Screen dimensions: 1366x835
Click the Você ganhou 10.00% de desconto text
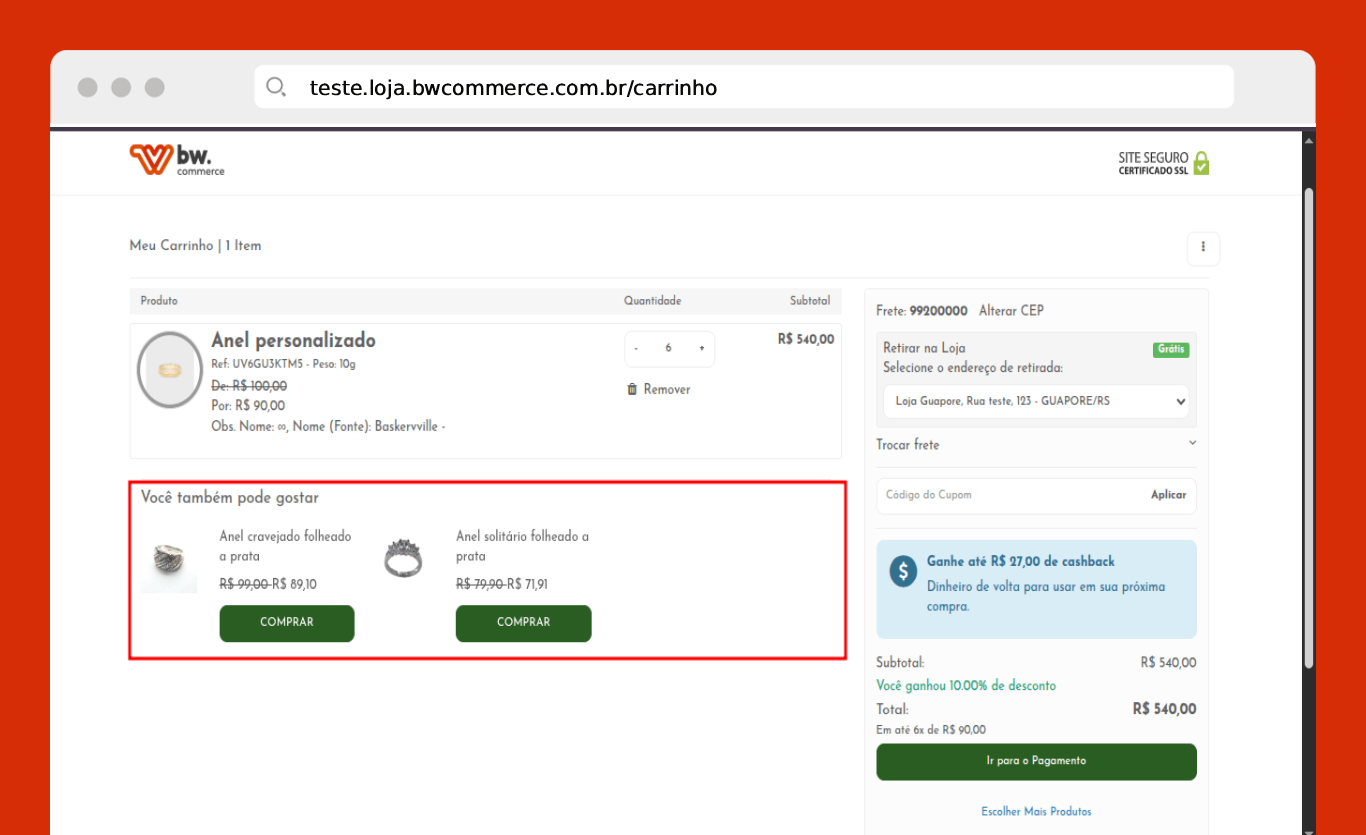pos(966,686)
